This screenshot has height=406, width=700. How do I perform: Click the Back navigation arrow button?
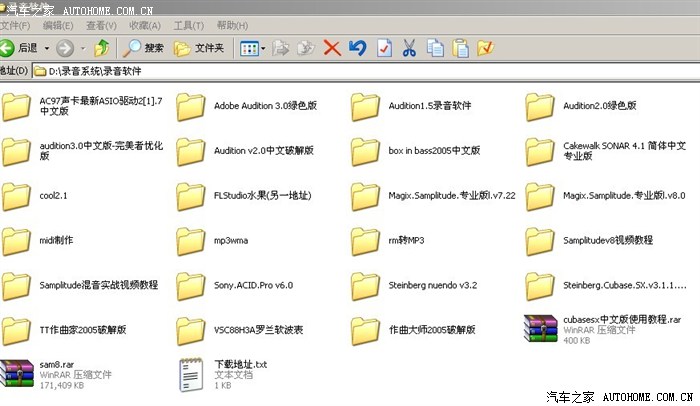(8, 47)
